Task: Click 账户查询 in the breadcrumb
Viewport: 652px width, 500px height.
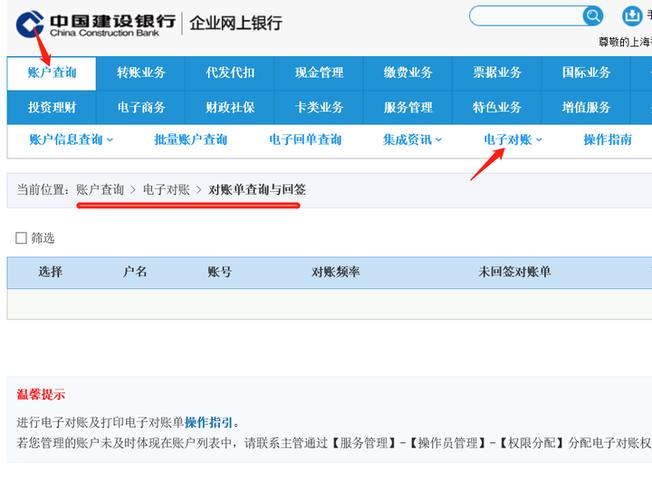Action: 100,190
